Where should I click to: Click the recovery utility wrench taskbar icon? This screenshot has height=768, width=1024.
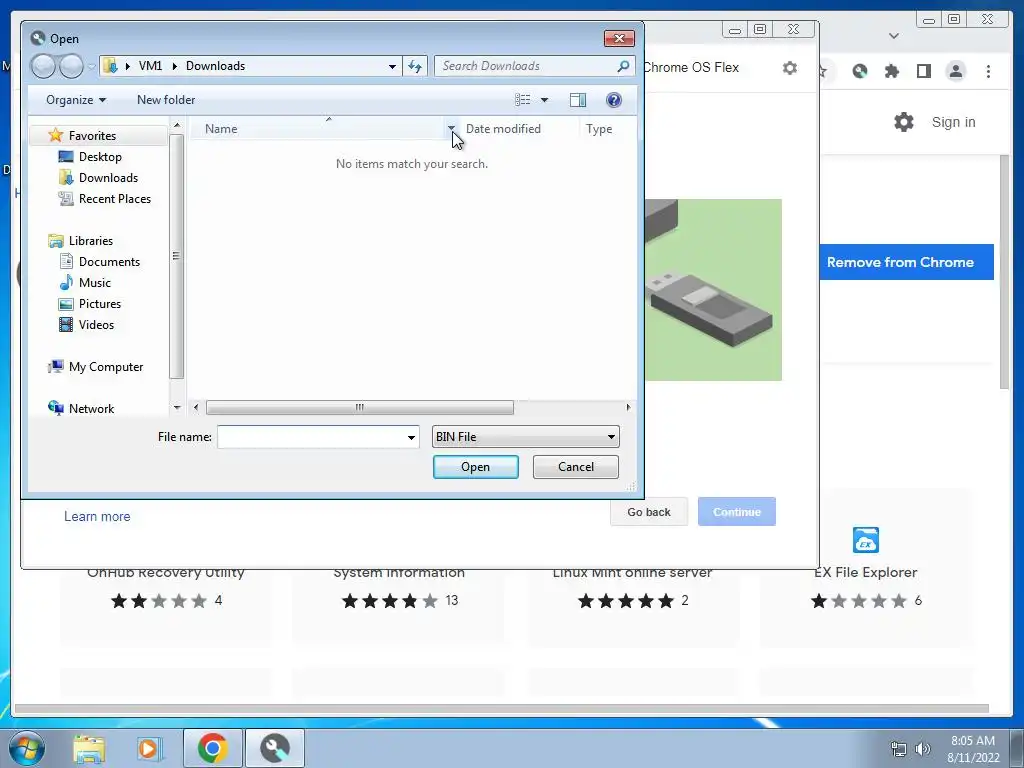tap(275, 748)
